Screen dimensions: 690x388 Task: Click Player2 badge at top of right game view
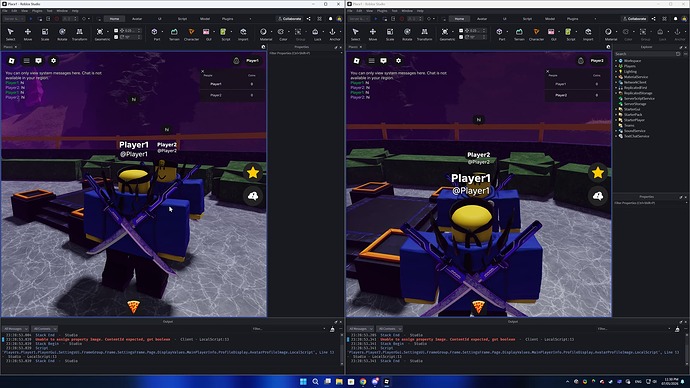pyautogui.click(x=597, y=61)
